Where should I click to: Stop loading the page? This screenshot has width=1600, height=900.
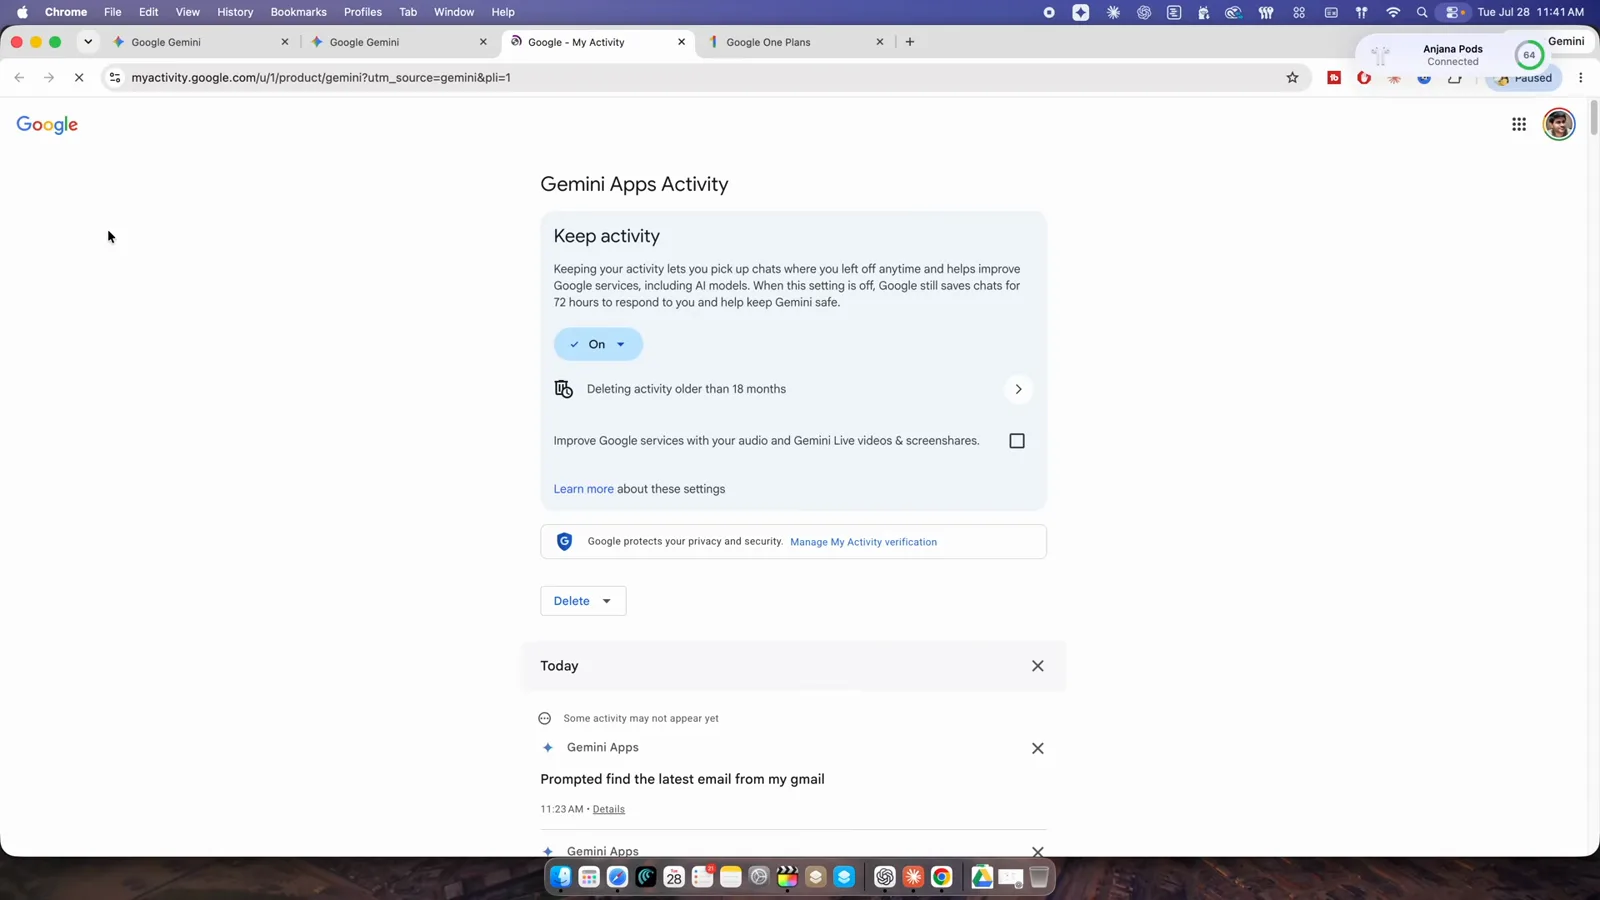click(79, 77)
